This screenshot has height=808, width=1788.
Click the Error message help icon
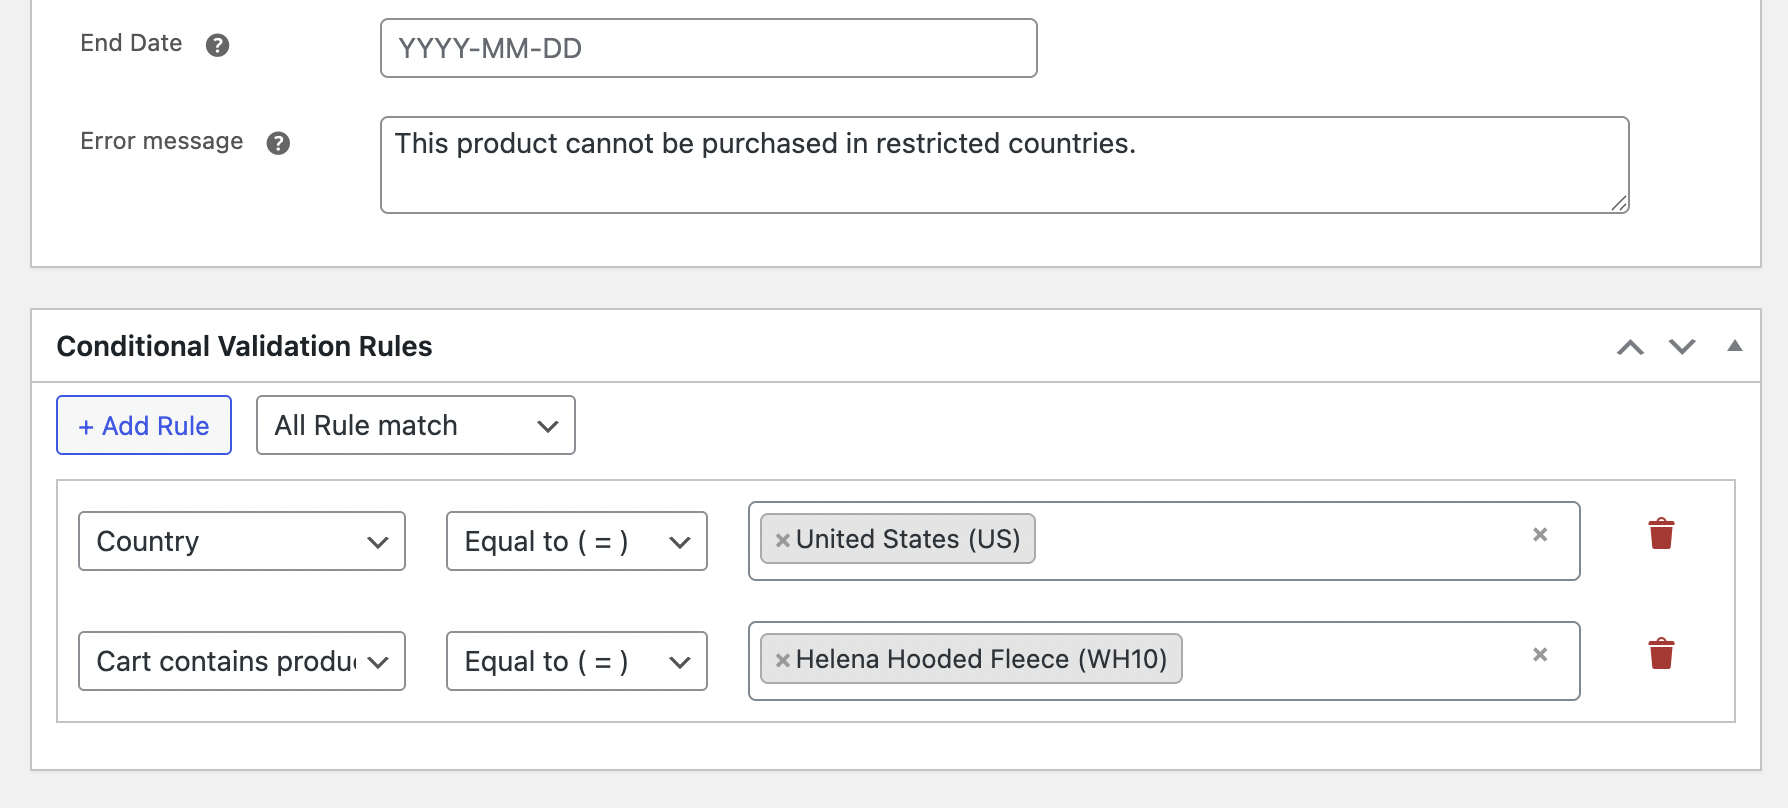tap(278, 143)
